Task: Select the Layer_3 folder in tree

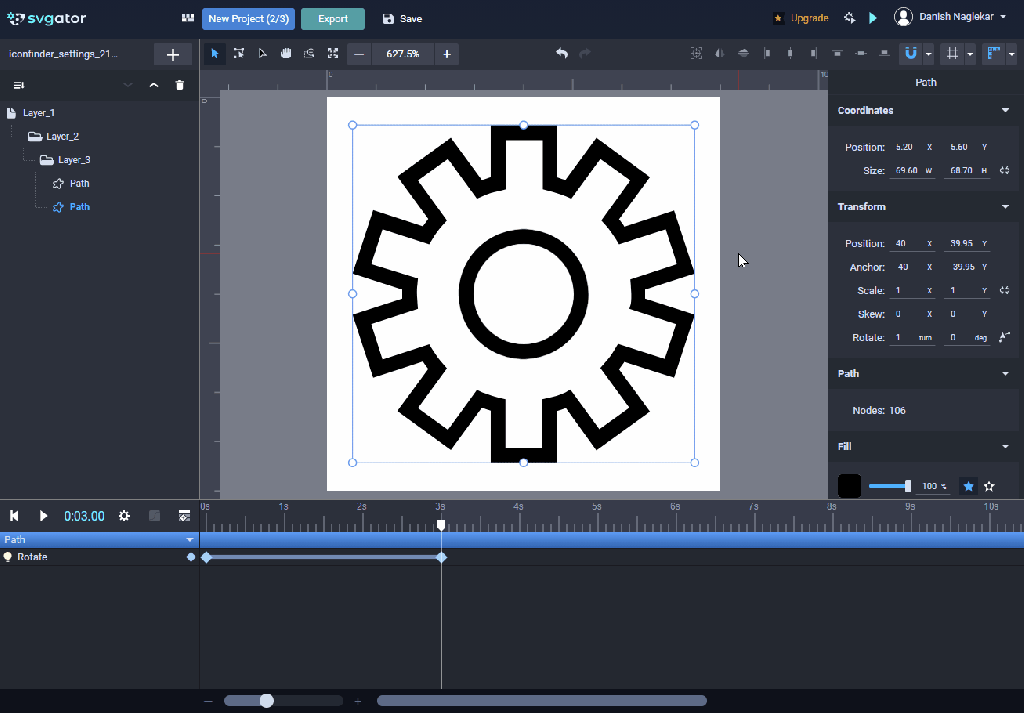Action: pos(74,160)
